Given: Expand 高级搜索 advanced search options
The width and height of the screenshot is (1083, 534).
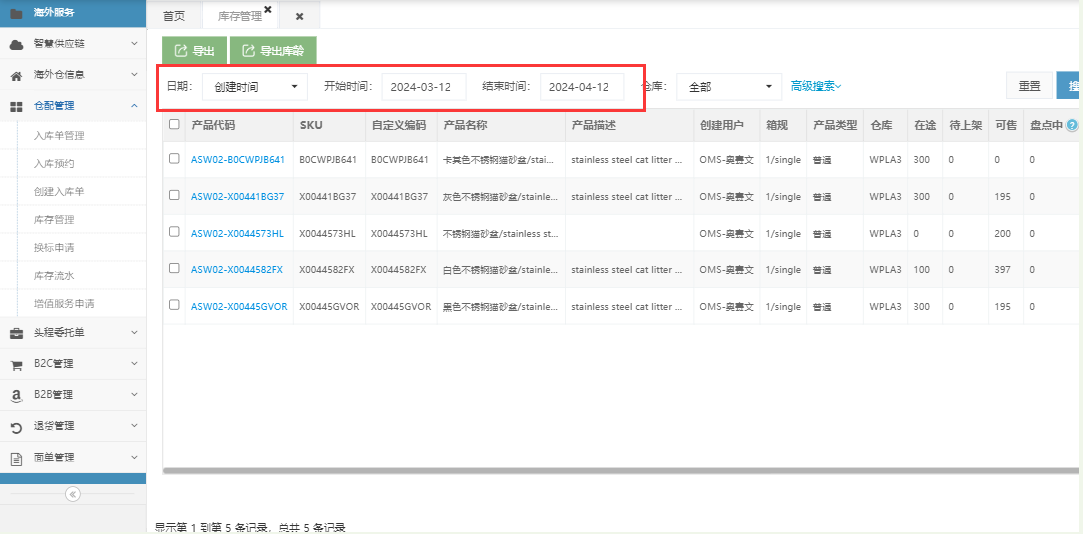Looking at the screenshot, I should 816,86.
